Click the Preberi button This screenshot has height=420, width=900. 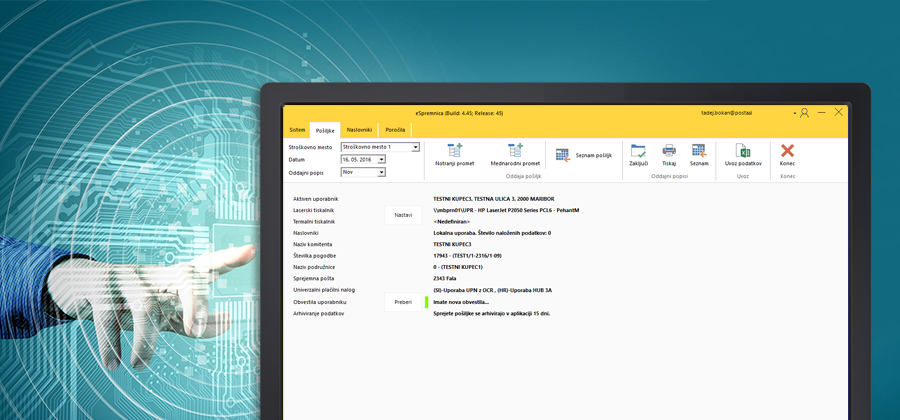[403, 302]
